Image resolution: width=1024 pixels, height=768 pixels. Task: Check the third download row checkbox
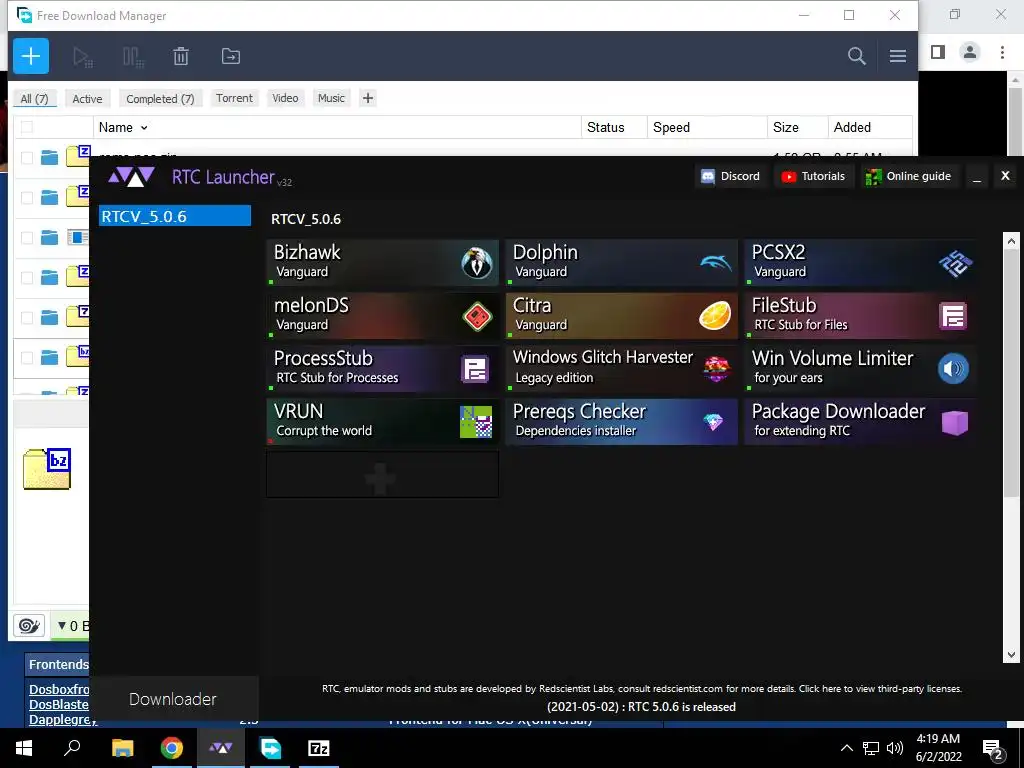(x=27, y=238)
